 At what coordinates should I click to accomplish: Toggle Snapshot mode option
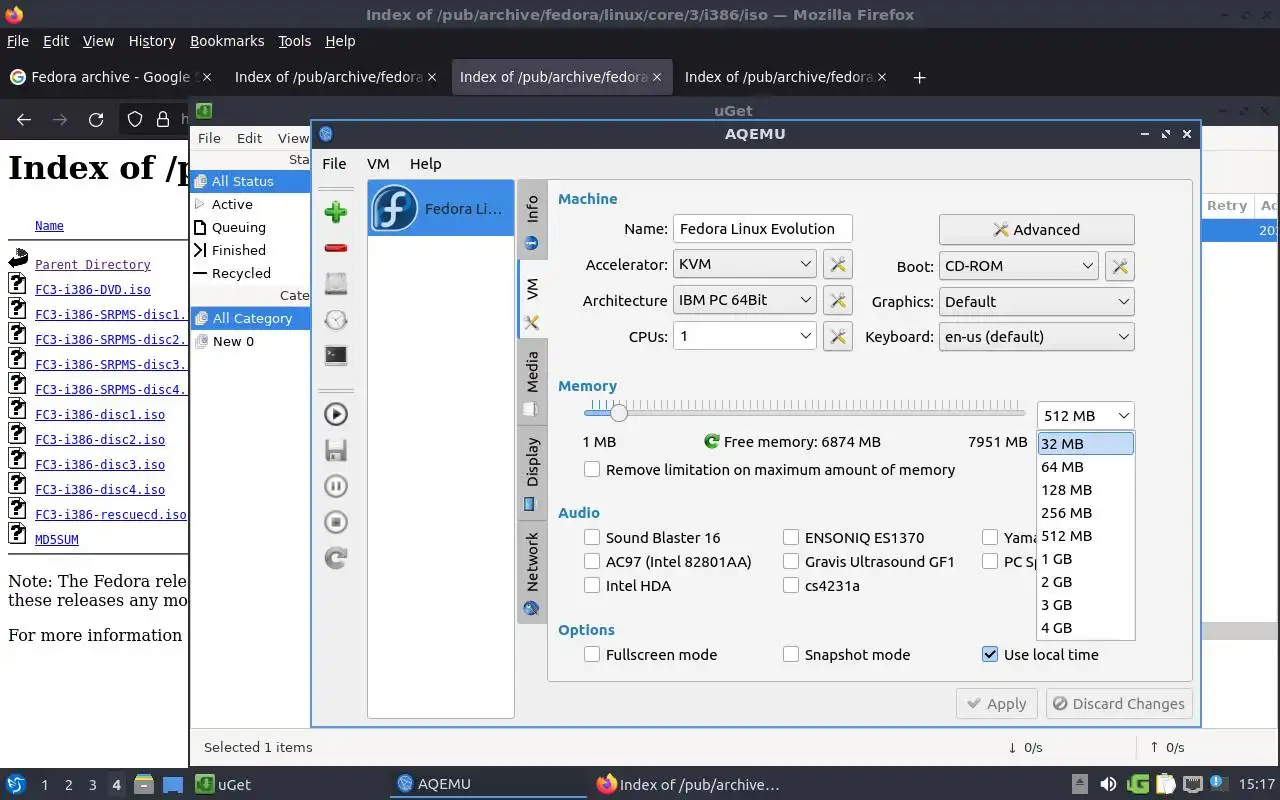click(x=791, y=654)
